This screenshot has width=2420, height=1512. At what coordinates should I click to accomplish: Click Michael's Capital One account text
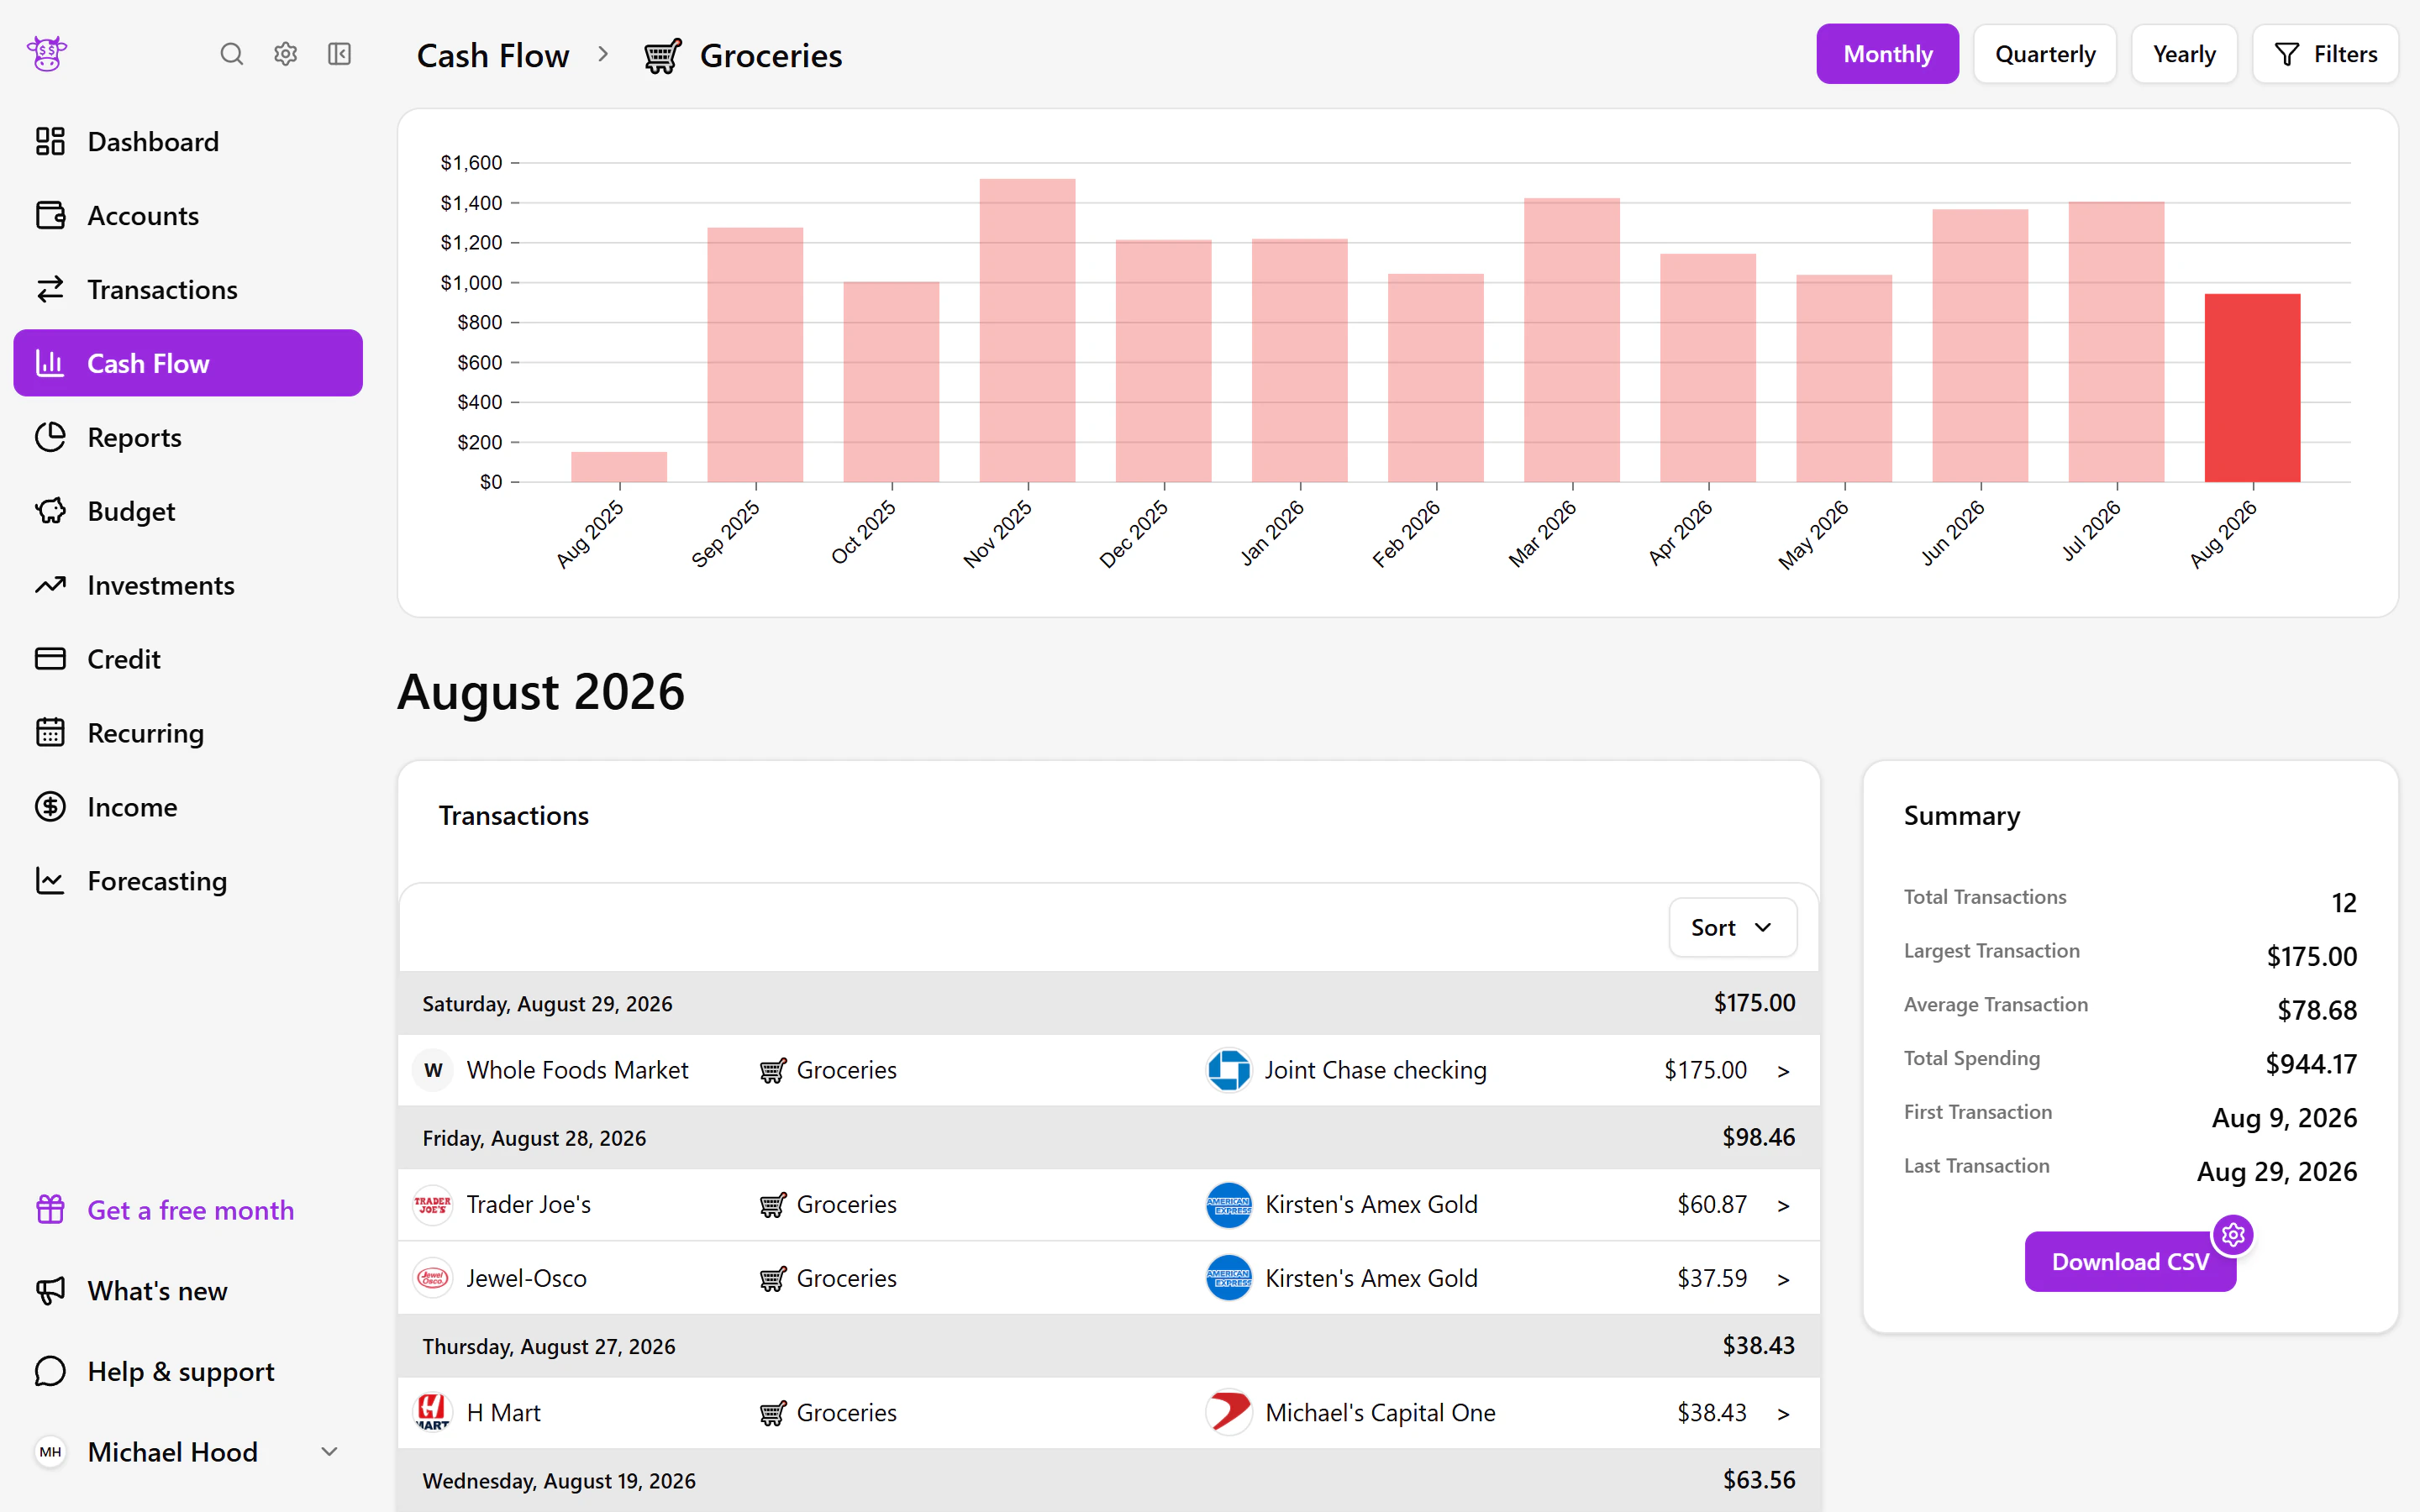(1380, 1413)
